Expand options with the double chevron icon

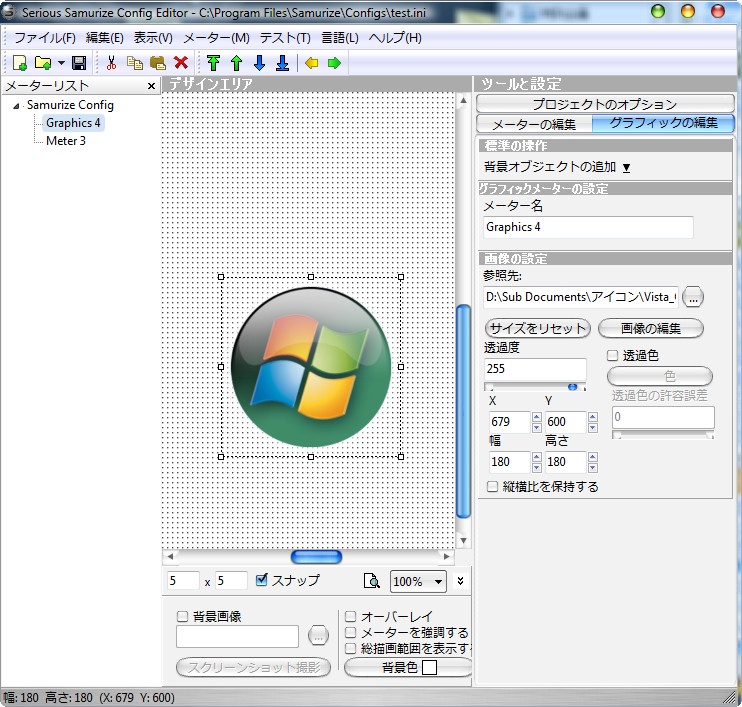[460, 580]
